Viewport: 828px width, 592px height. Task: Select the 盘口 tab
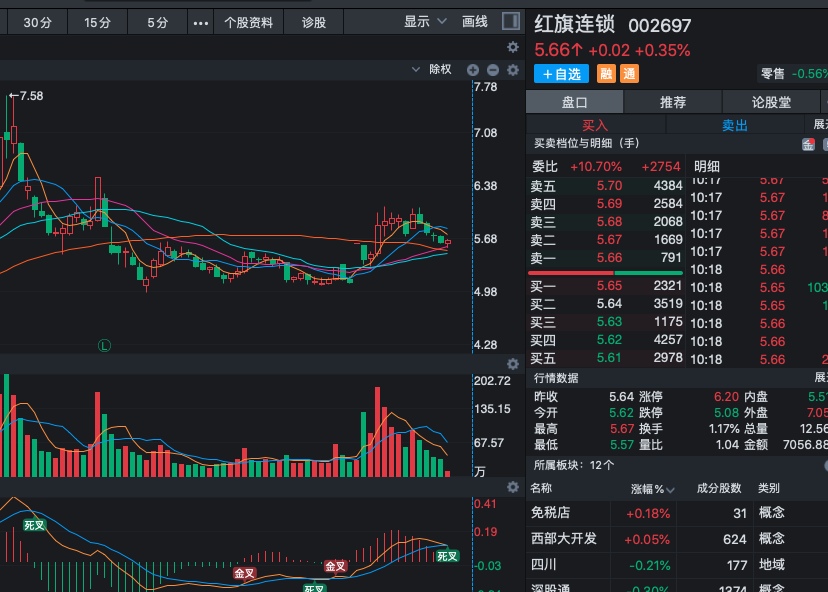pyautogui.click(x=575, y=102)
